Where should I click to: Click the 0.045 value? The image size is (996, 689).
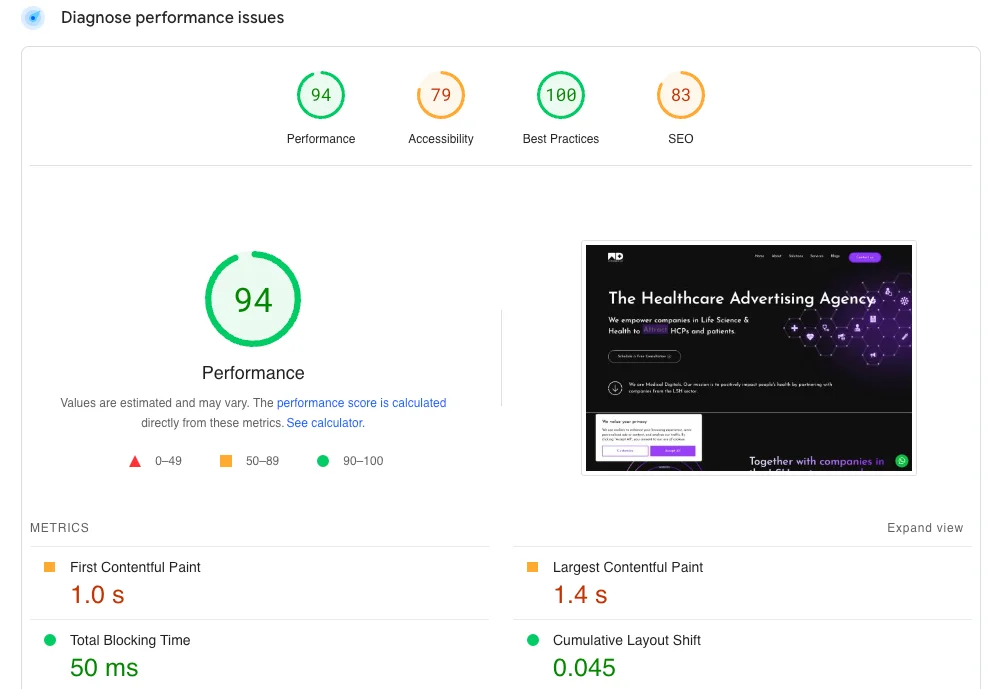(x=584, y=668)
